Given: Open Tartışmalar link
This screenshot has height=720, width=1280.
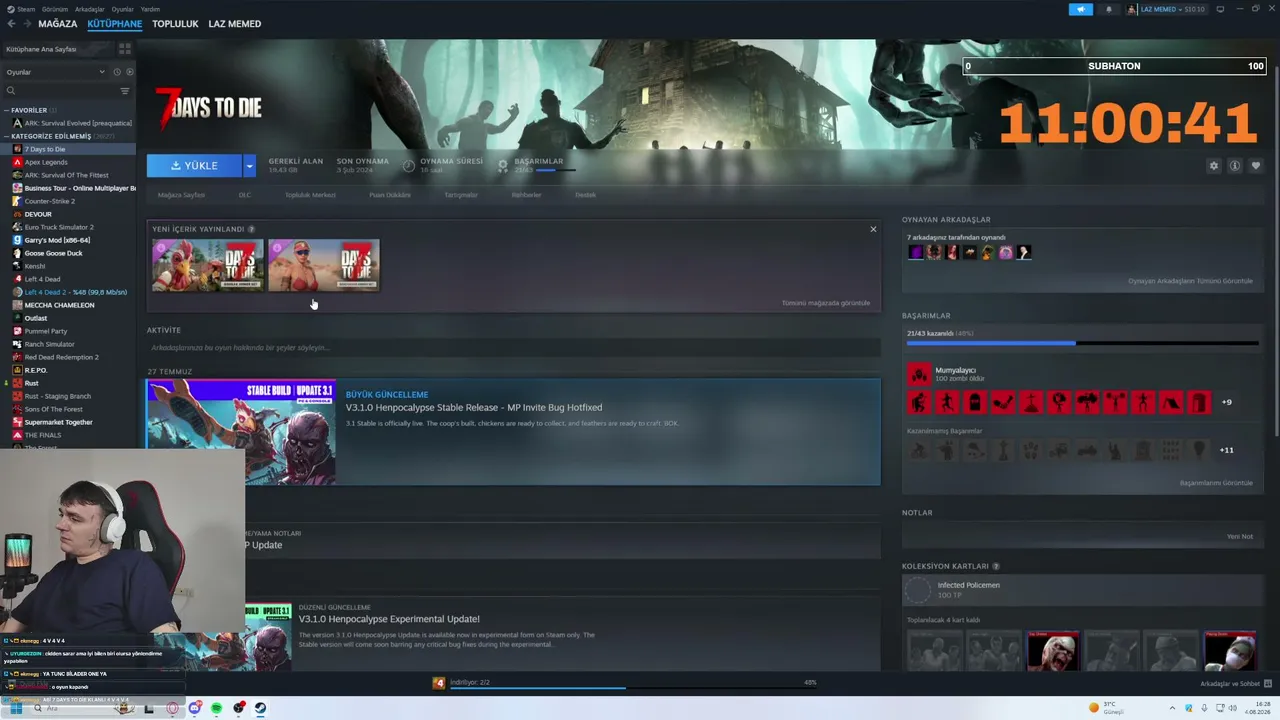Looking at the screenshot, I should pyautogui.click(x=461, y=195).
